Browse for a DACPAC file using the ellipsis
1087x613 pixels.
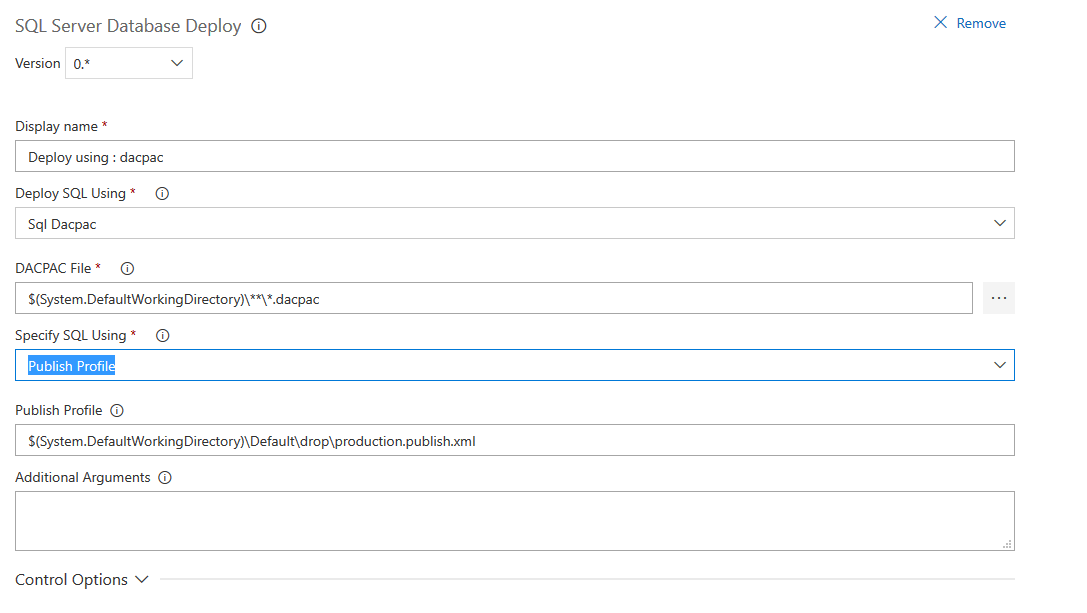998,297
